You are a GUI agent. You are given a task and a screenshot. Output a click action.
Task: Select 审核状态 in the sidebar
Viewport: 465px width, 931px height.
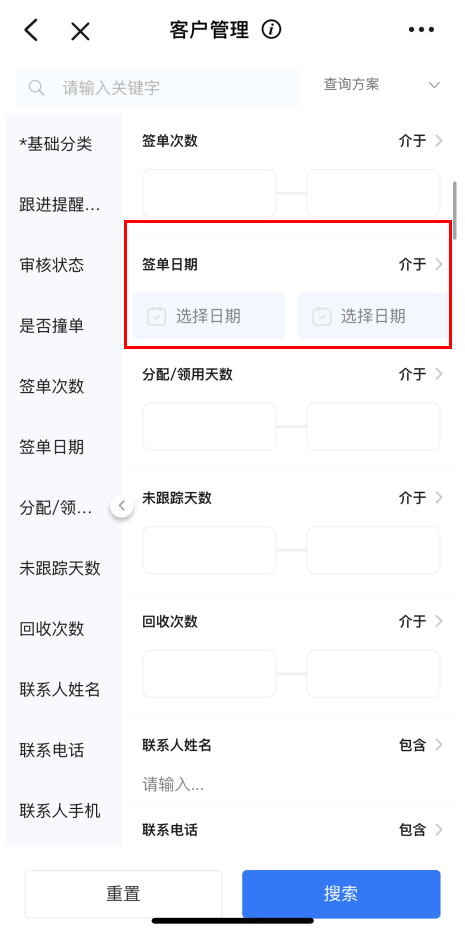[x=52, y=265]
